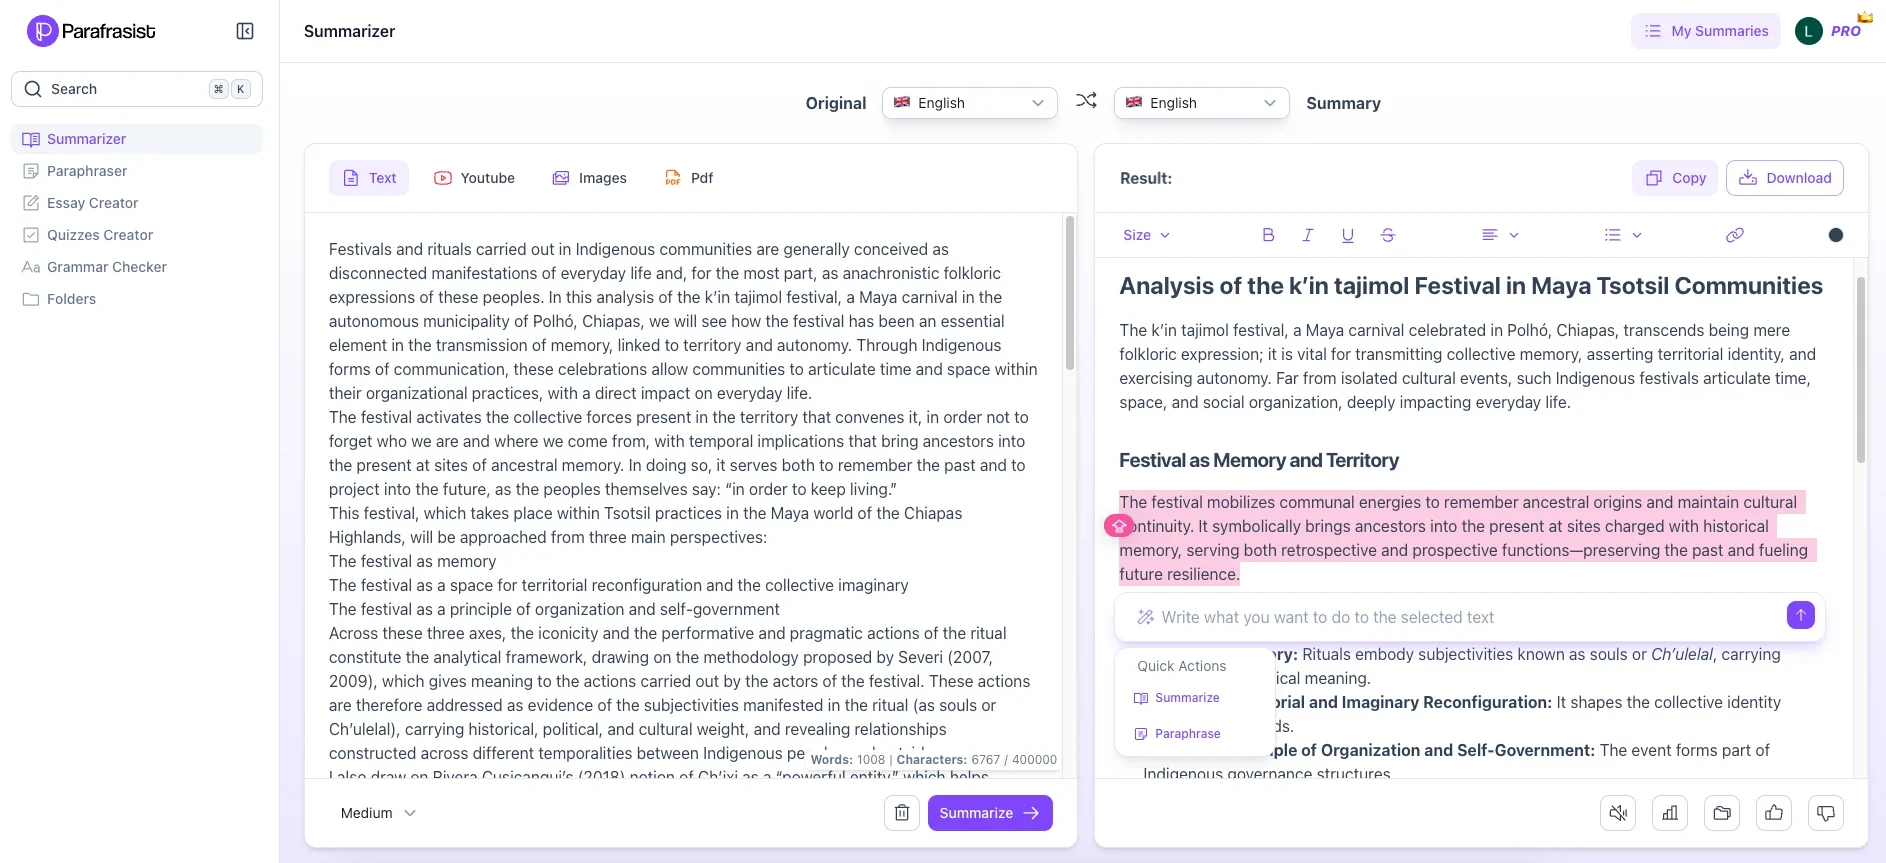
Task: Select the Youtube input tab
Action: click(x=474, y=178)
